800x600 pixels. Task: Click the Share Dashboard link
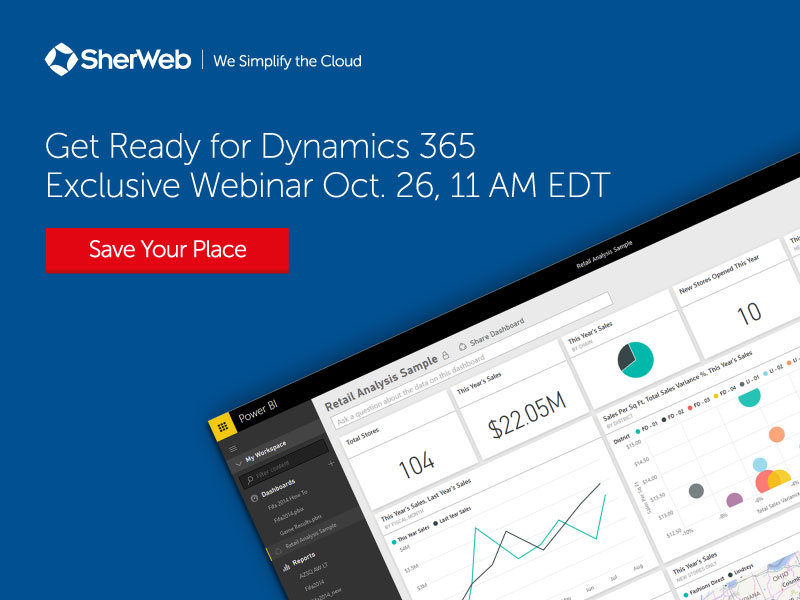click(x=497, y=332)
